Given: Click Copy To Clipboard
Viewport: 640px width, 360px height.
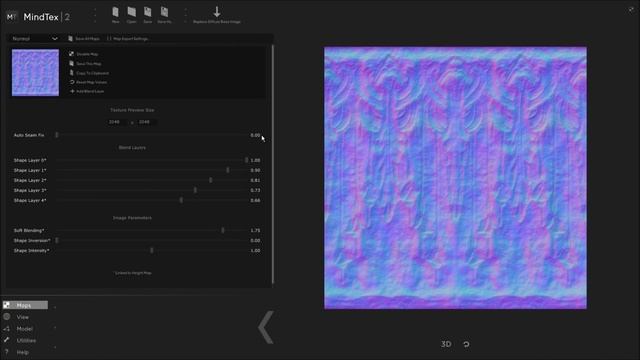Looking at the screenshot, I should [89, 73].
